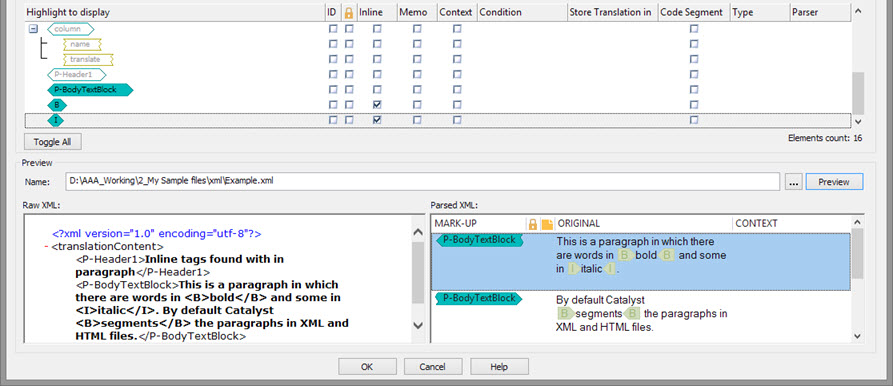The height and width of the screenshot is (386, 893).
Task: Click the element list scroll down arrow
Action: 858,121
